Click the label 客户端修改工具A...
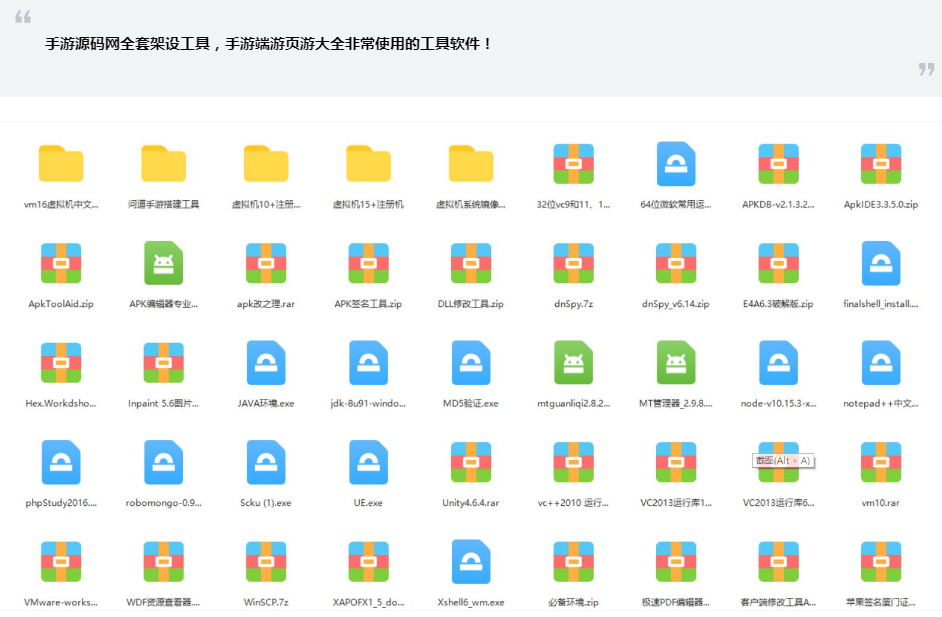The width and height of the screenshot is (942, 617). point(779,602)
